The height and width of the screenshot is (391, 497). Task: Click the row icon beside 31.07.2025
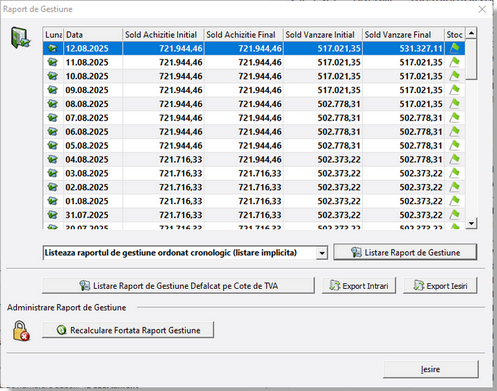click(x=53, y=215)
